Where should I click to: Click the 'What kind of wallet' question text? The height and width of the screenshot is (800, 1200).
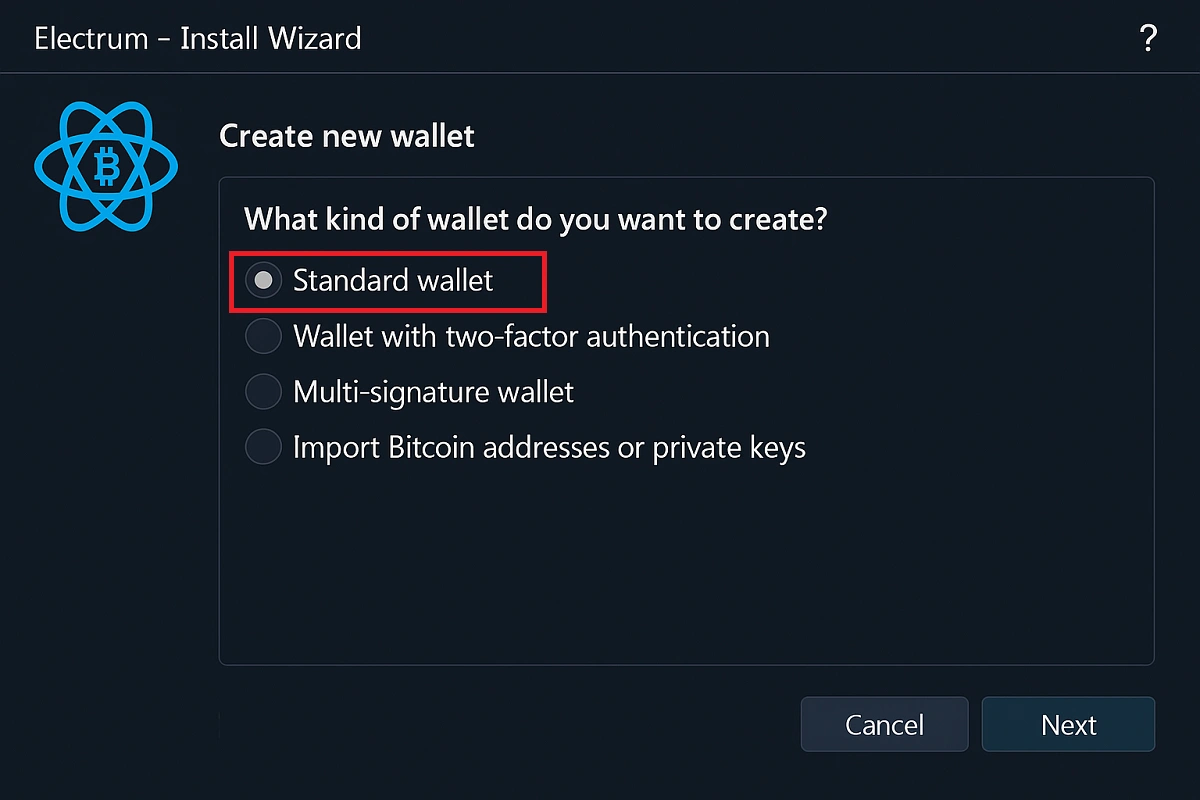(x=536, y=219)
